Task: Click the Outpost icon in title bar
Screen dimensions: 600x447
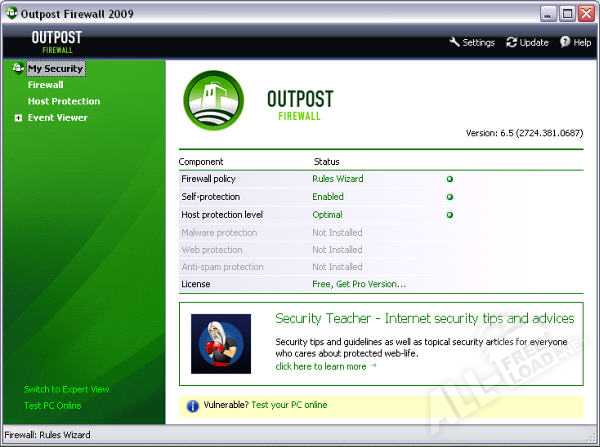Action: coord(11,14)
